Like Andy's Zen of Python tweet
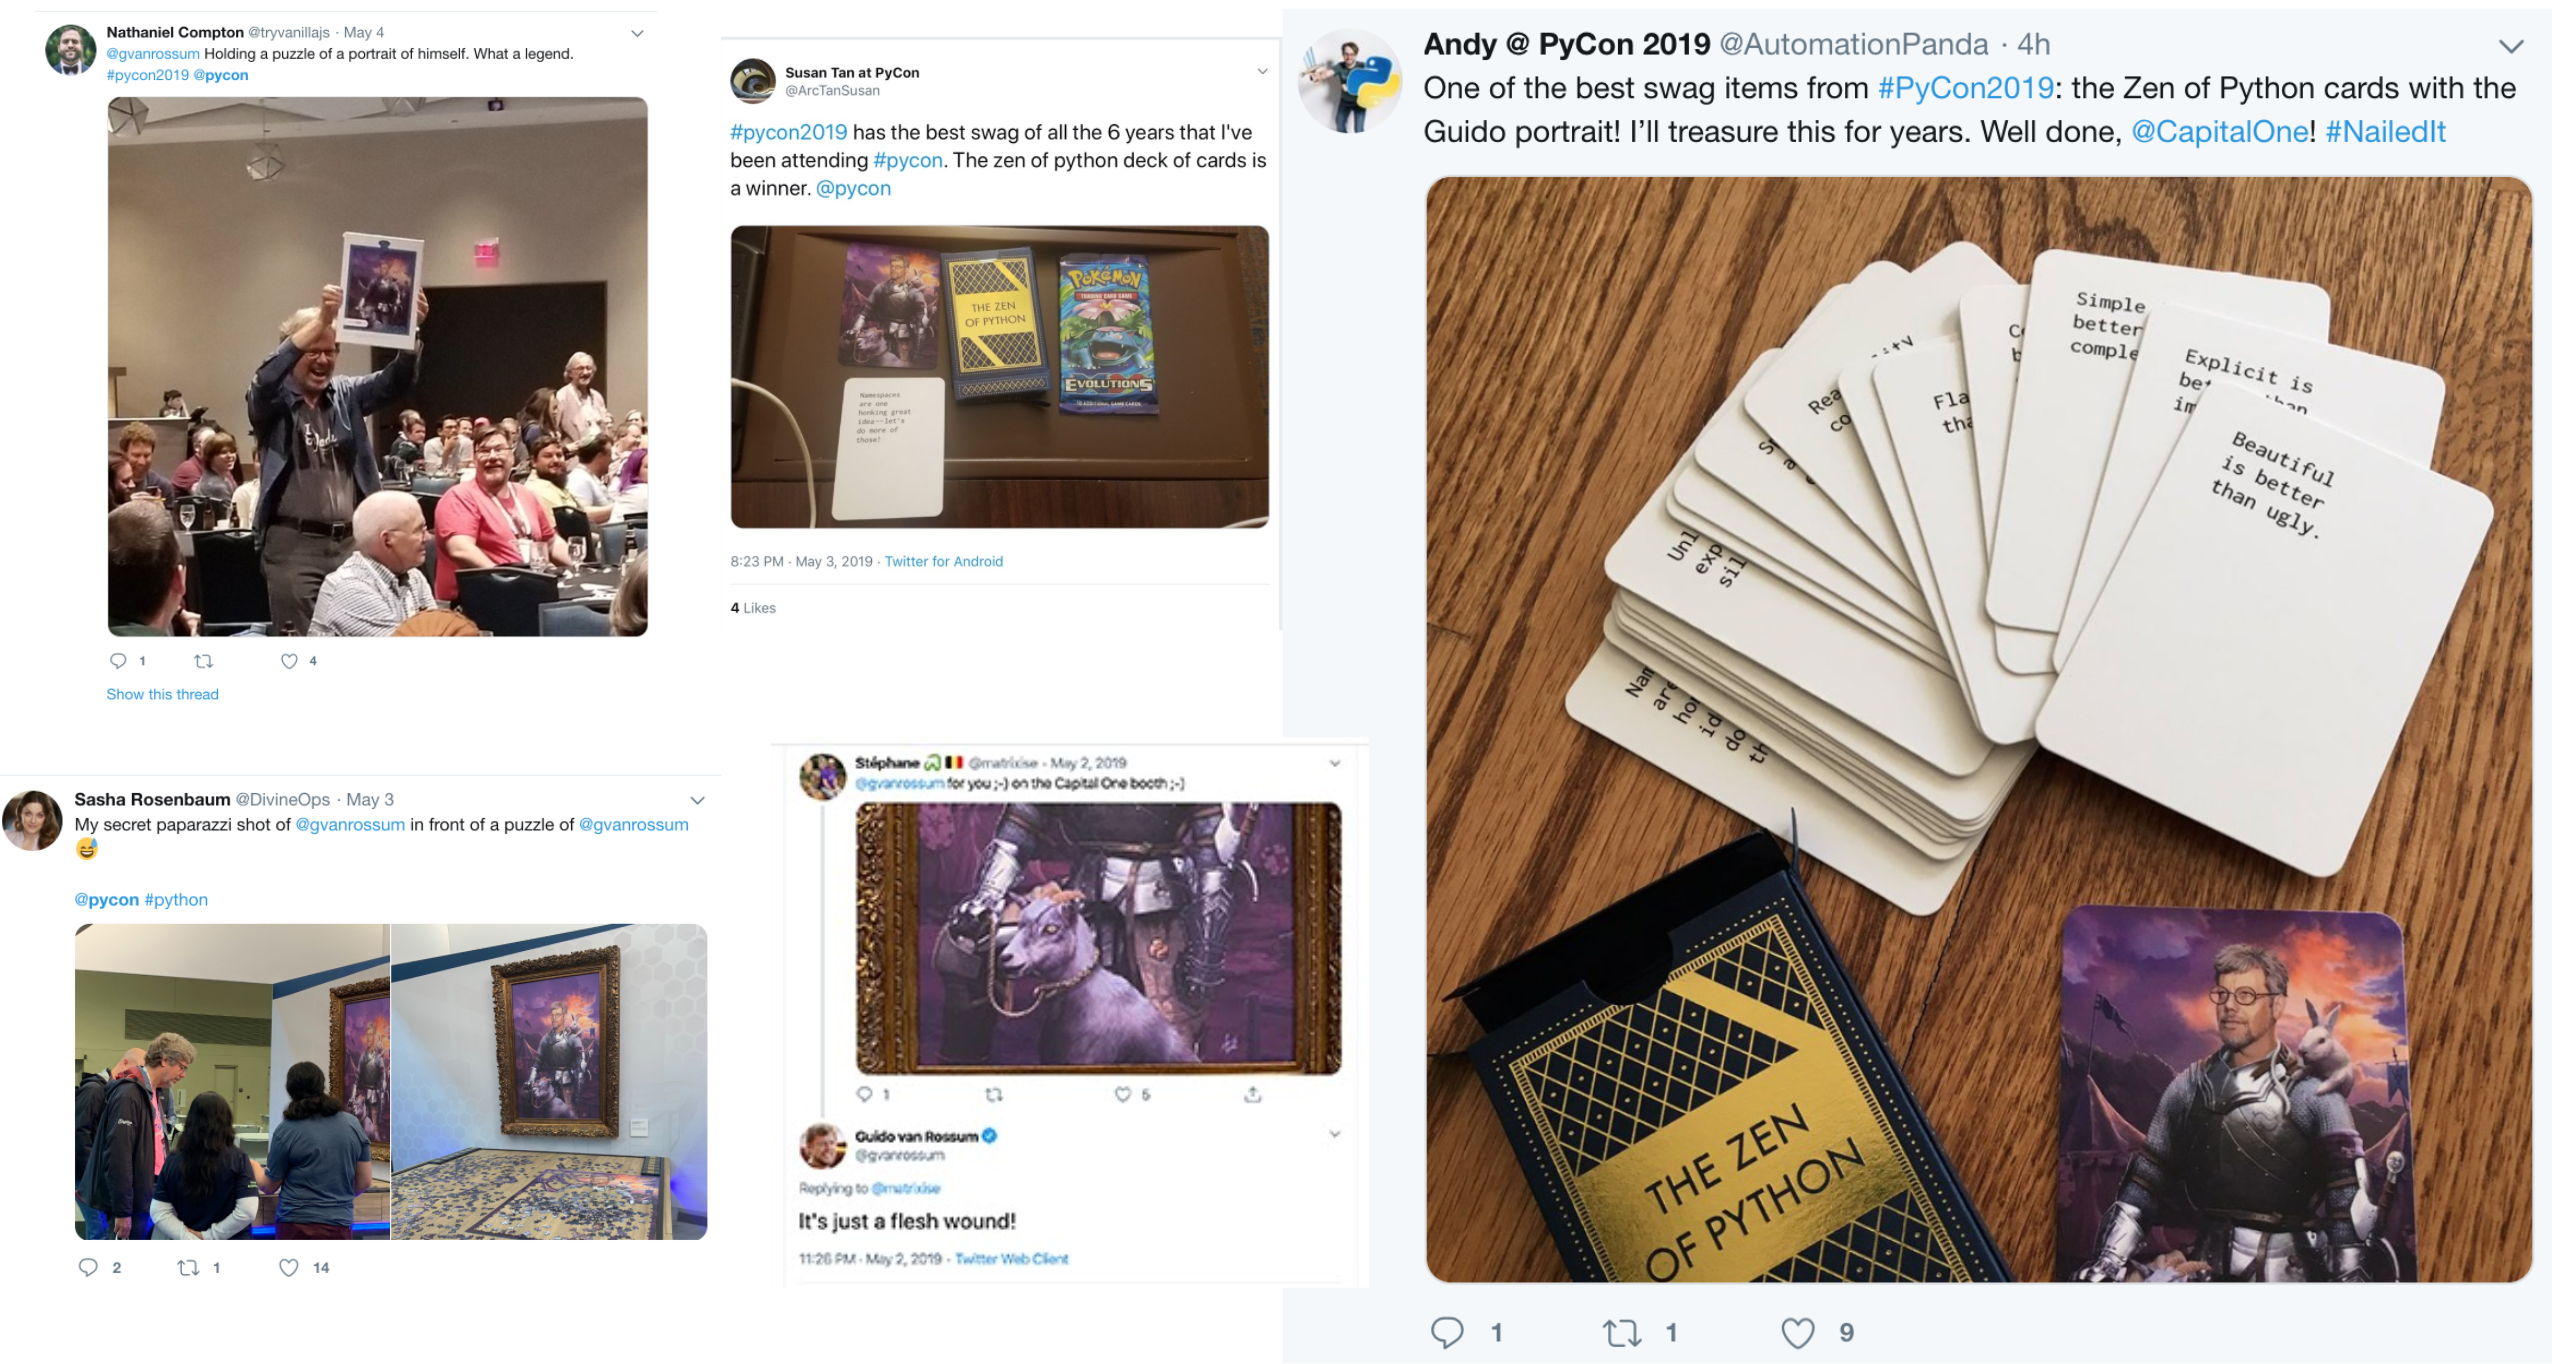The image size is (2552, 1364). [x=1797, y=1333]
